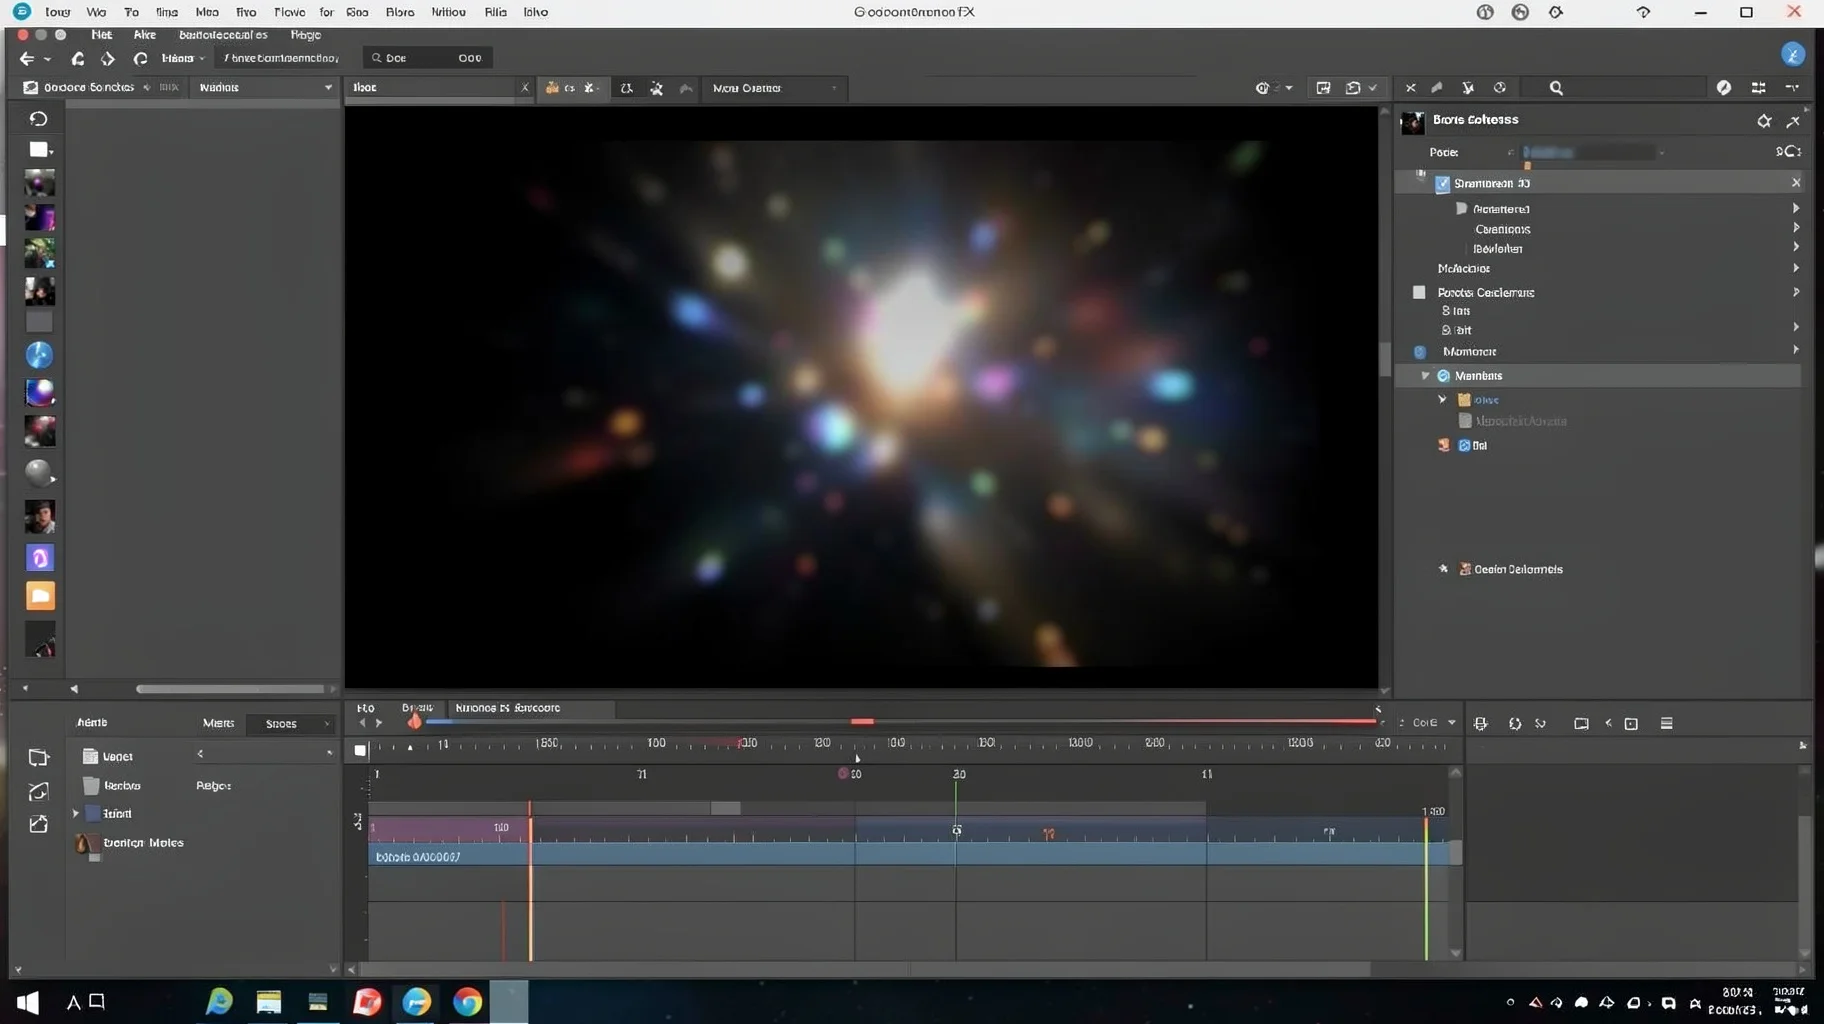This screenshot has width=1824, height=1024.
Task: Expand the Caenicoxs row arrow
Action: point(1796,228)
